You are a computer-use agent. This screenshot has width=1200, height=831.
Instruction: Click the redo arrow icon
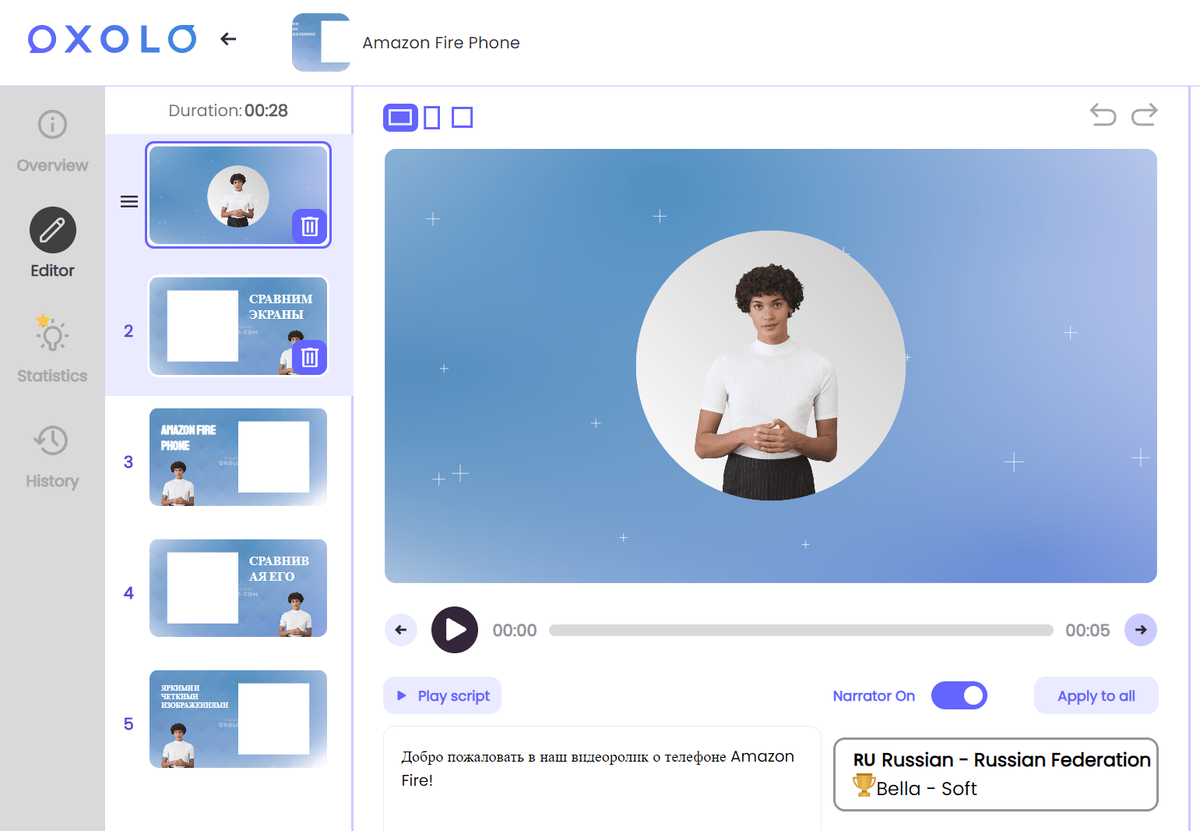(1144, 115)
